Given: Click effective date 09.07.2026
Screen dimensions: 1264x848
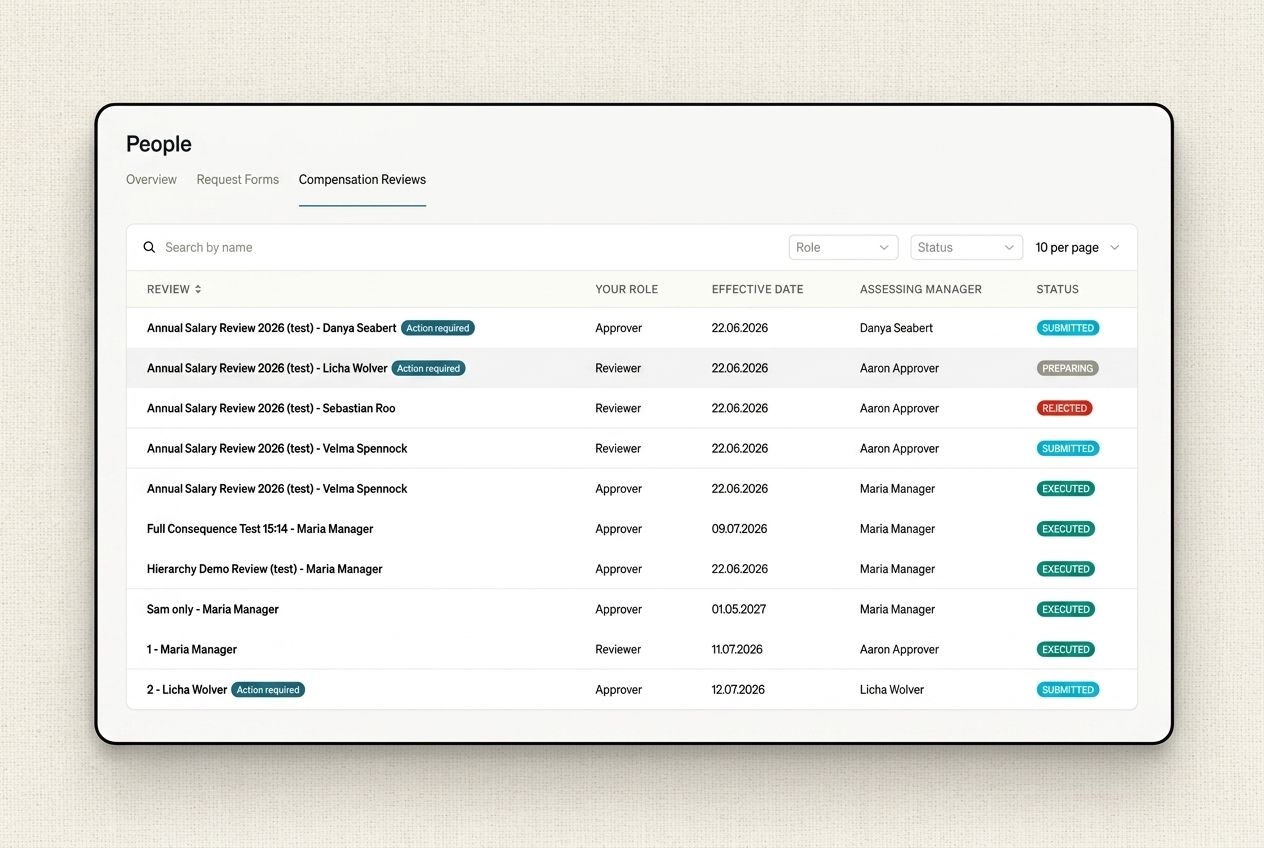Looking at the screenshot, I should [740, 529].
